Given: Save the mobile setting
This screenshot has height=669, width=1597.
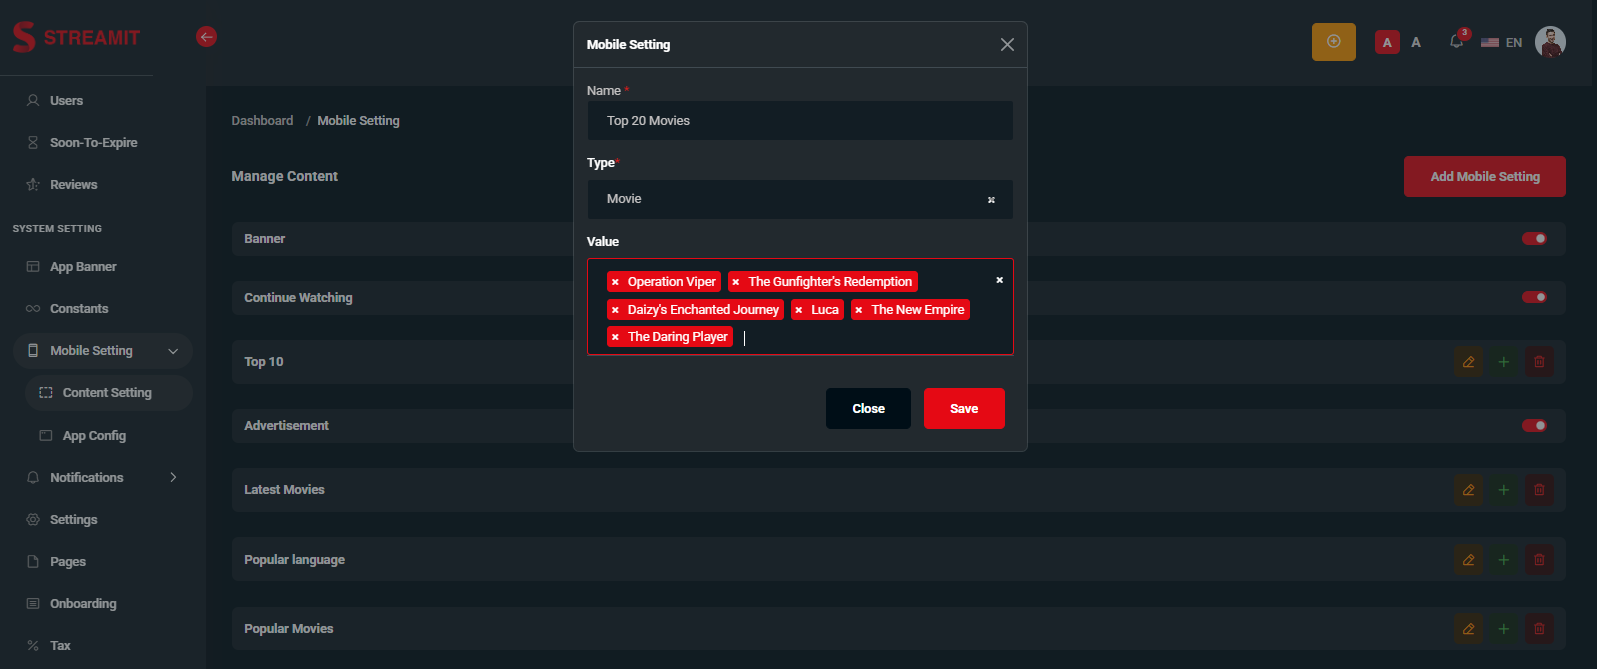Looking at the screenshot, I should pos(963,409).
